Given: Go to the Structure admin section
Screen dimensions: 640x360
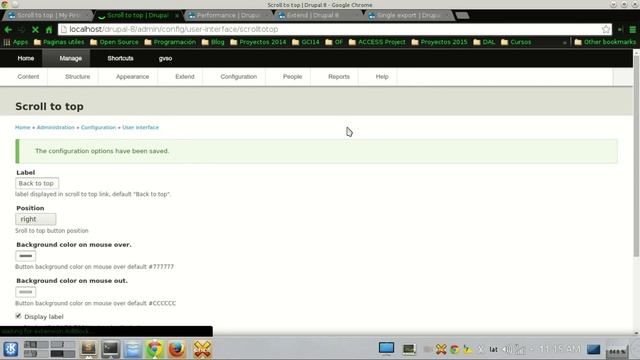Looking at the screenshot, I should (78, 77).
